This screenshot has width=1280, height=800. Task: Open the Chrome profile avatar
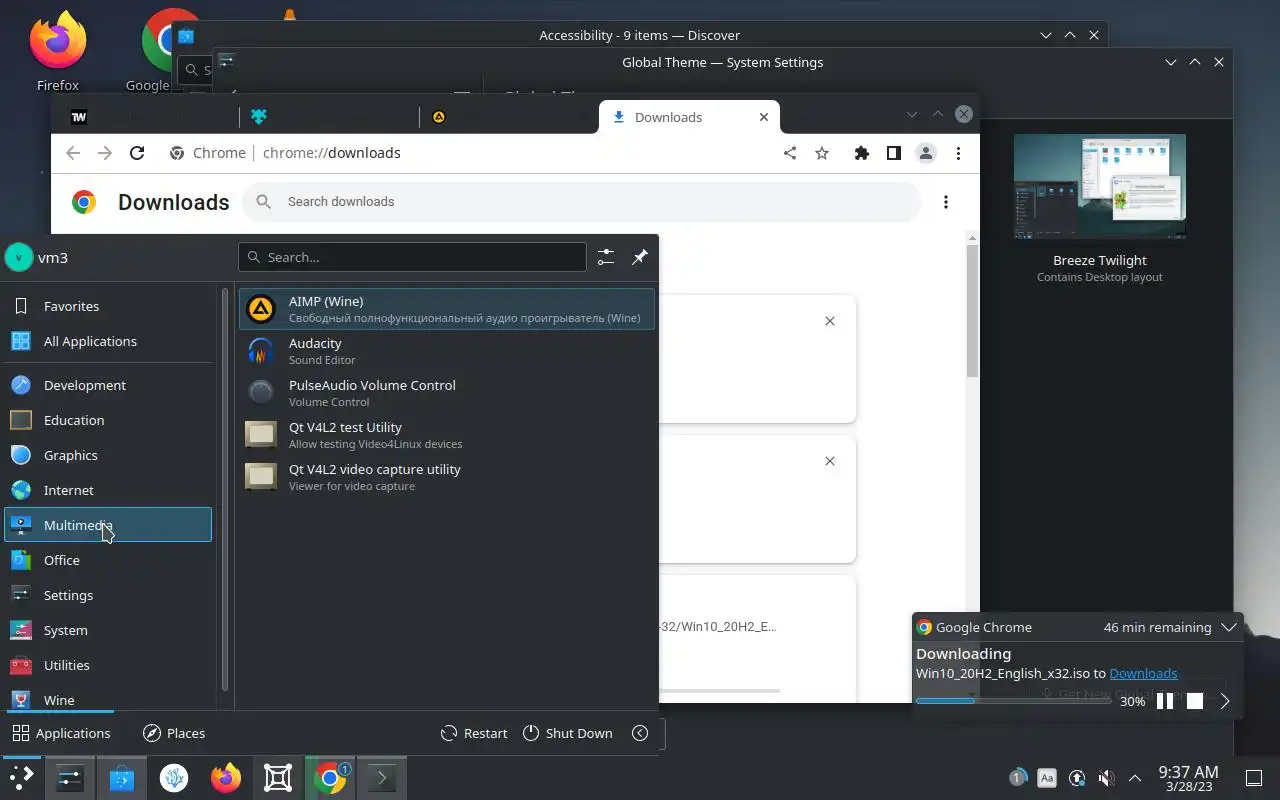pyautogui.click(x=926, y=153)
